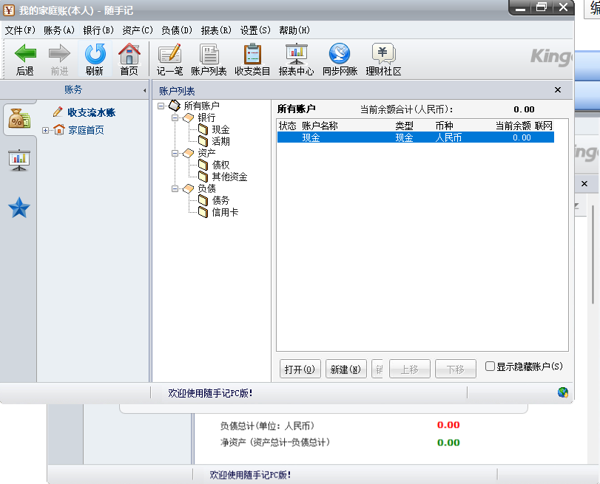Collapse the 所有账户 root tree node
Screen dimensions: 600x484
[161, 106]
